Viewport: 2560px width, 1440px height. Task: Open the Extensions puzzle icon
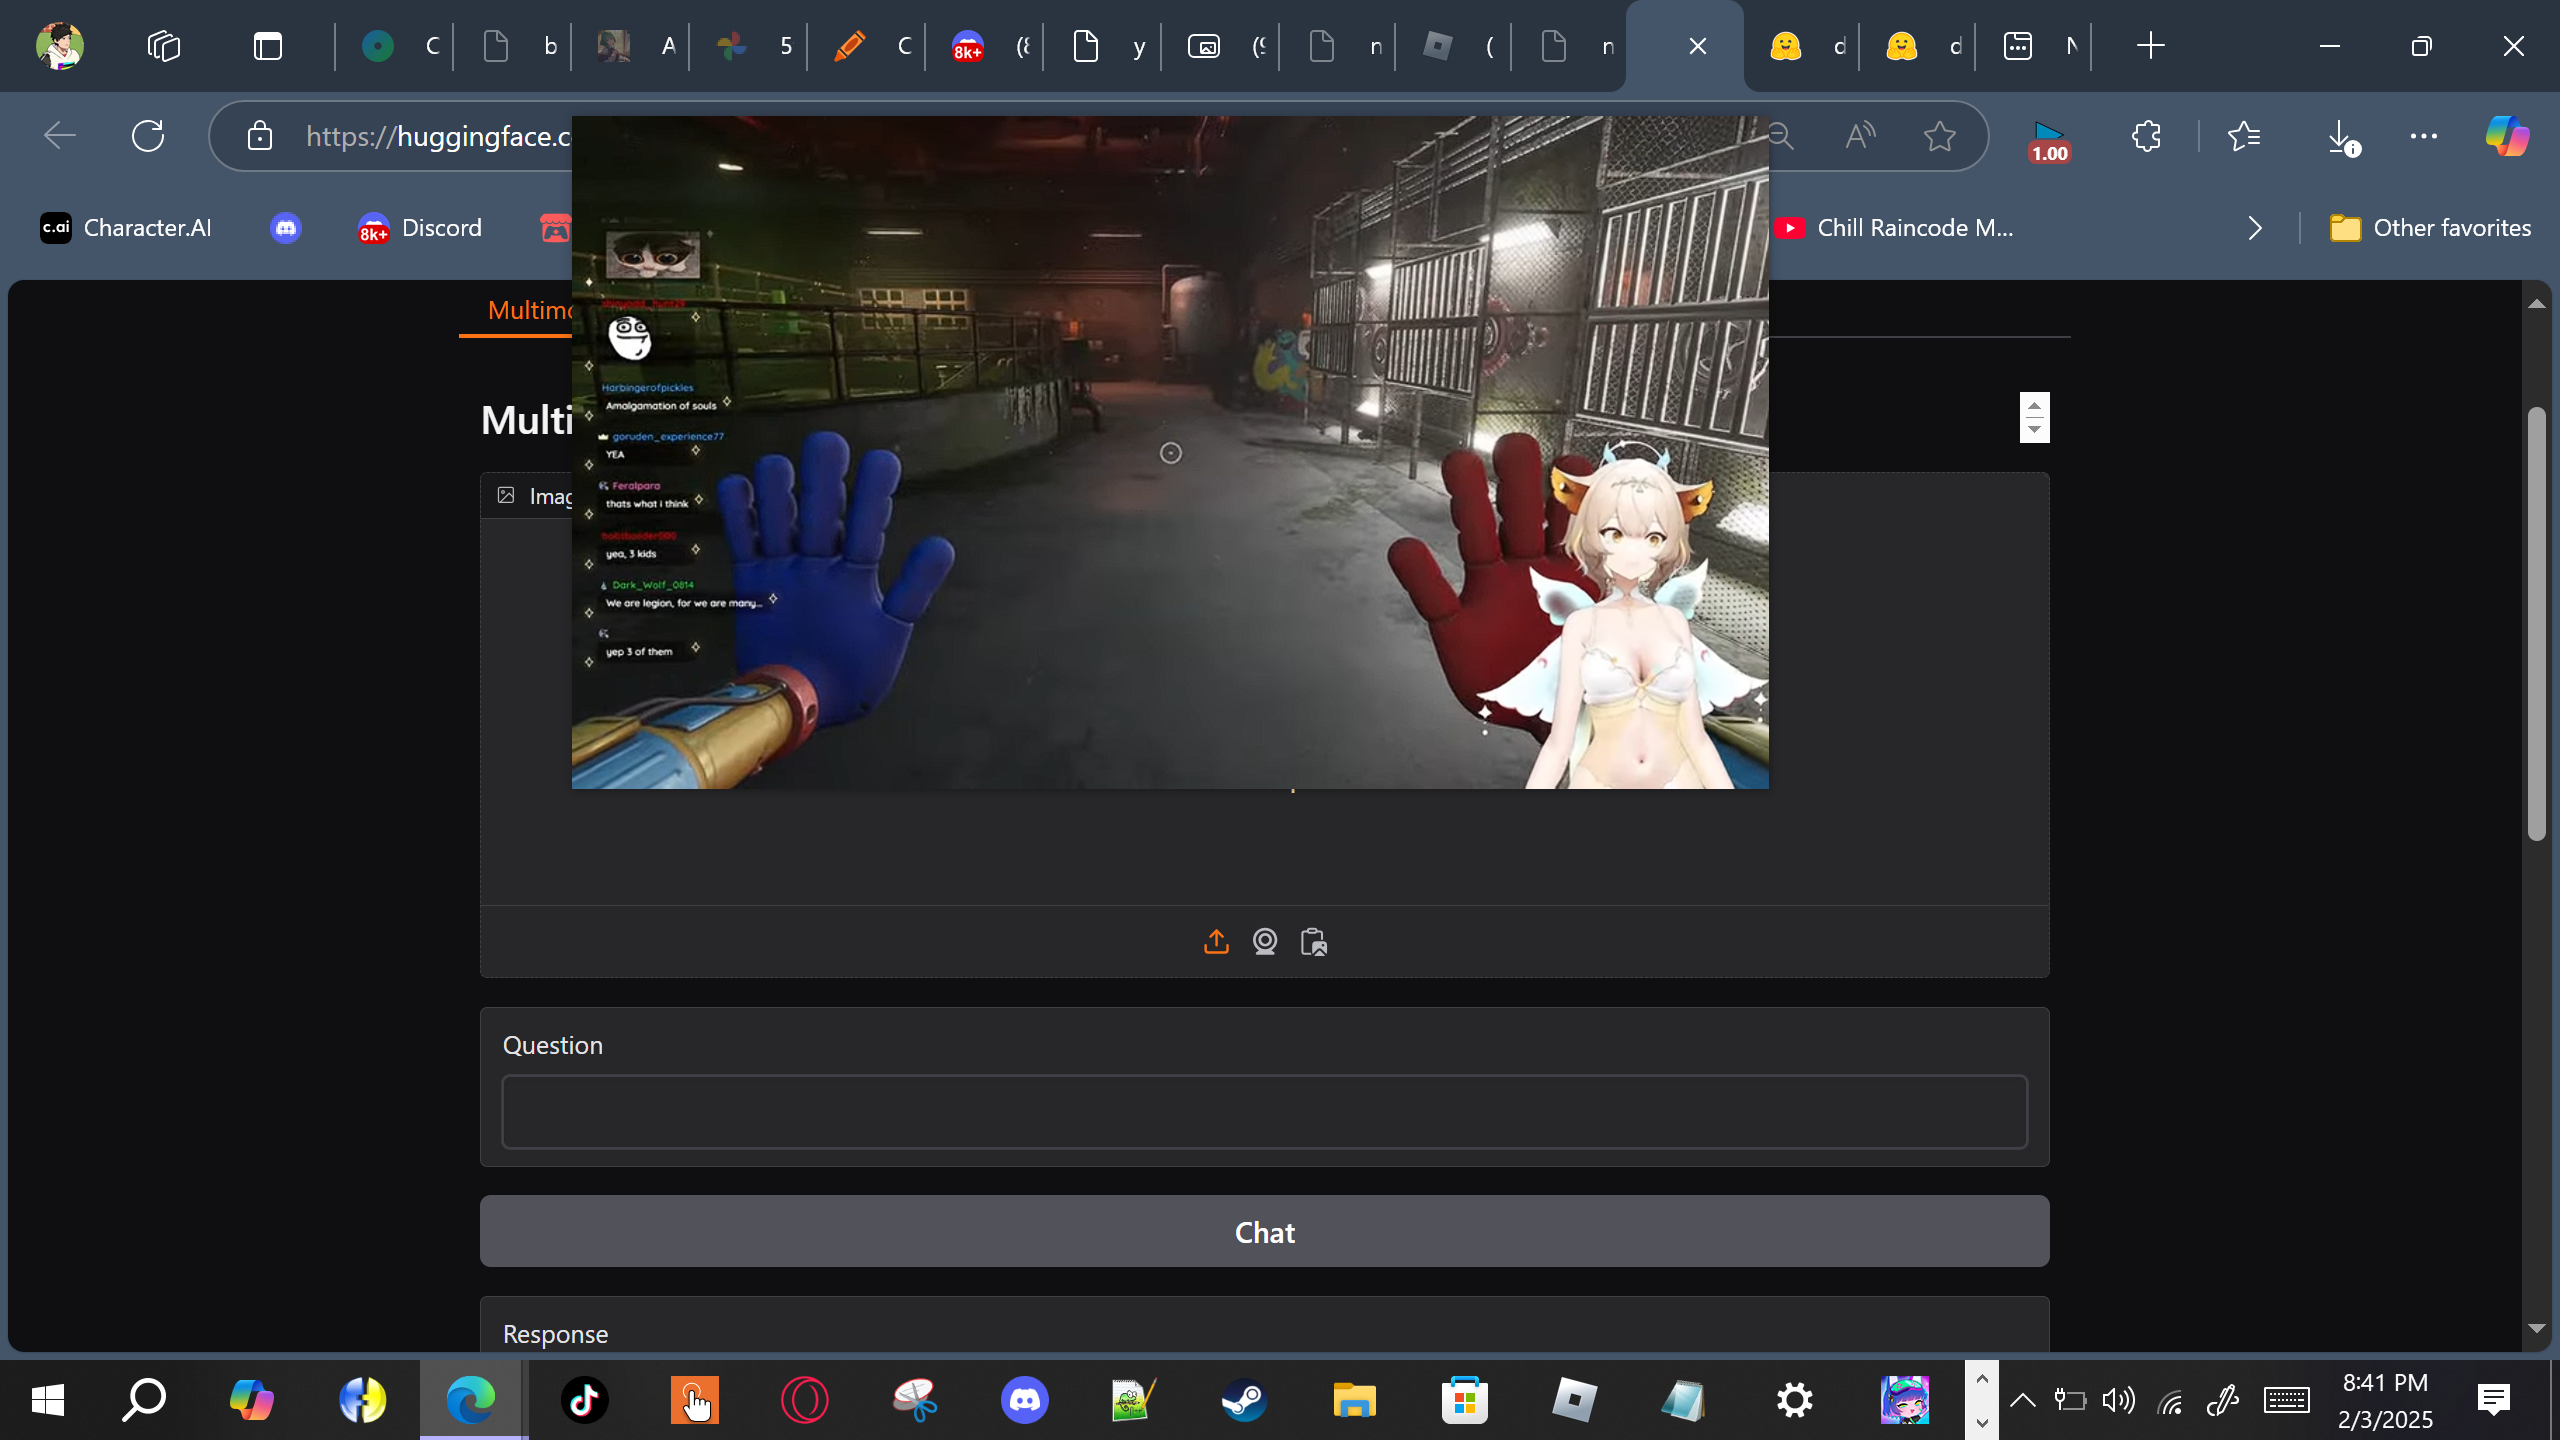[2147, 136]
